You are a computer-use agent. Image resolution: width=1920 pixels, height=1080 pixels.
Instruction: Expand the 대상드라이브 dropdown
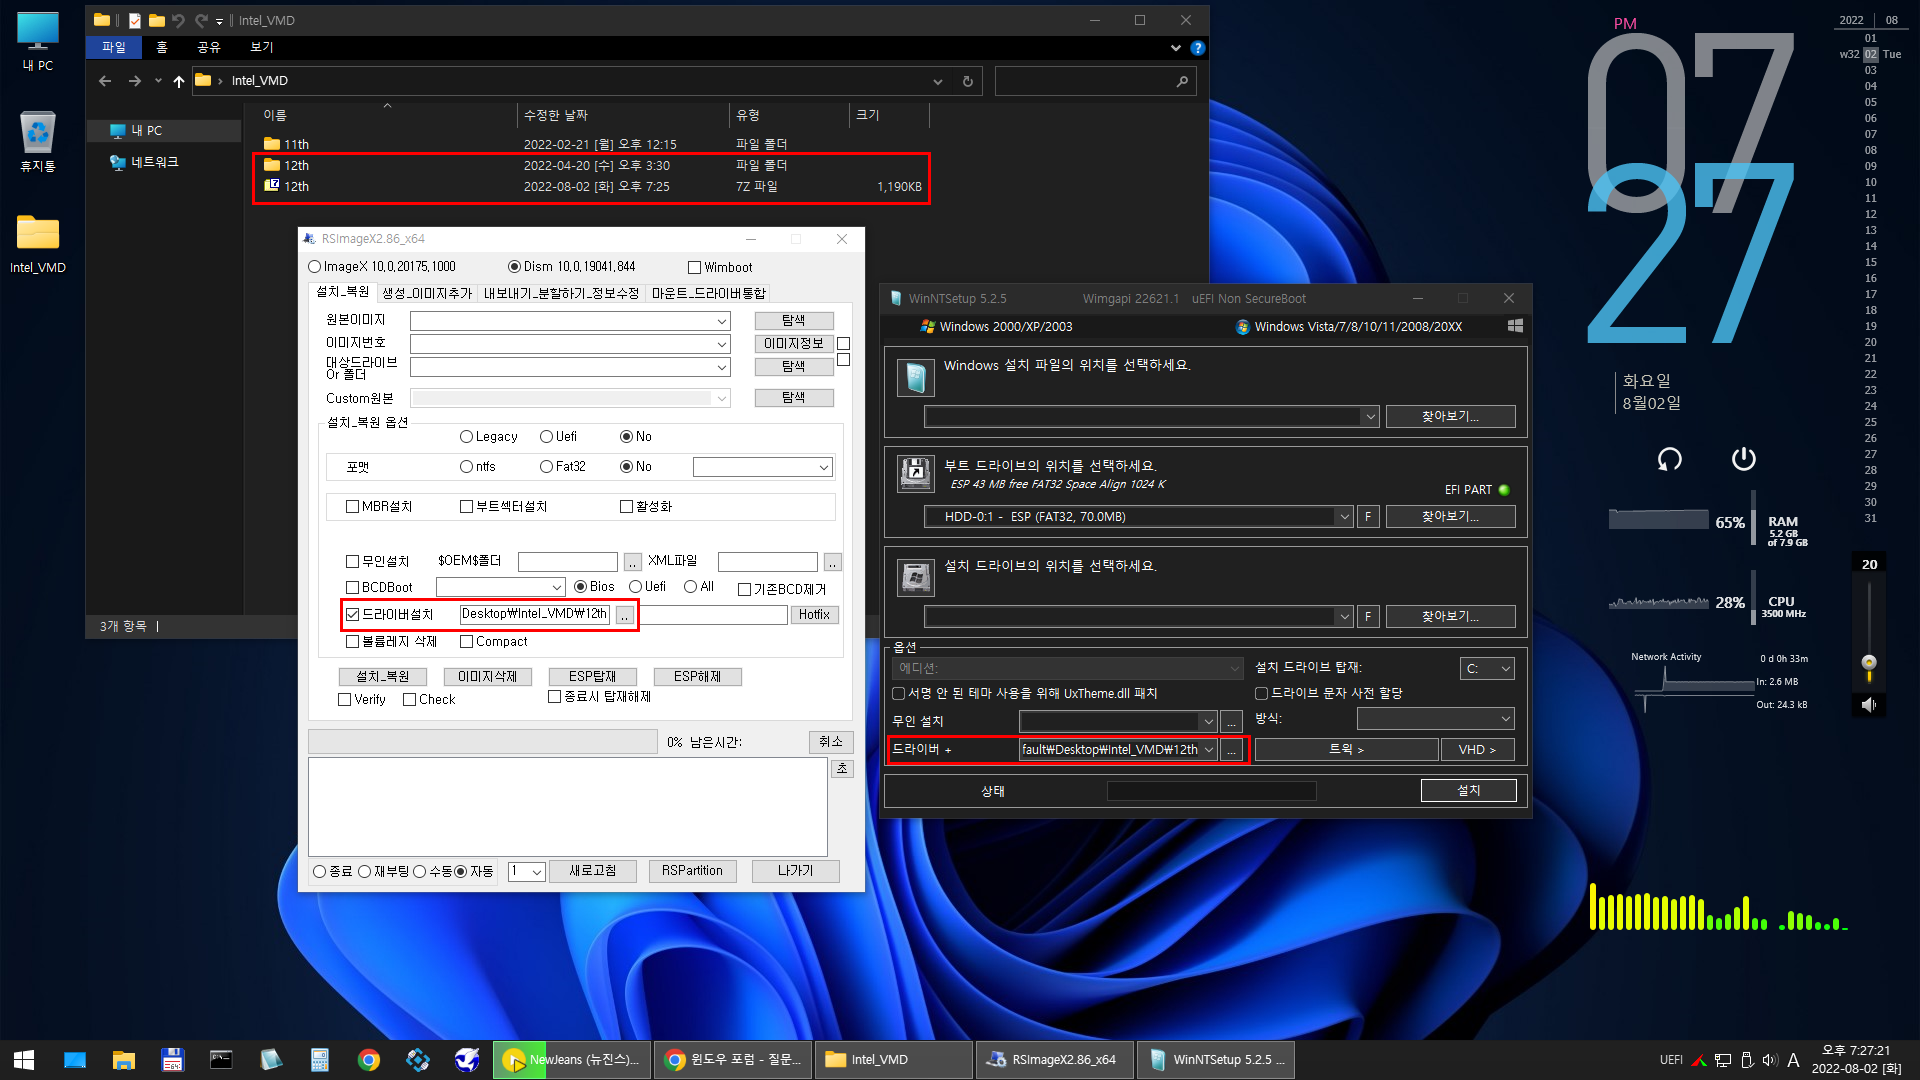tap(721, 368)
